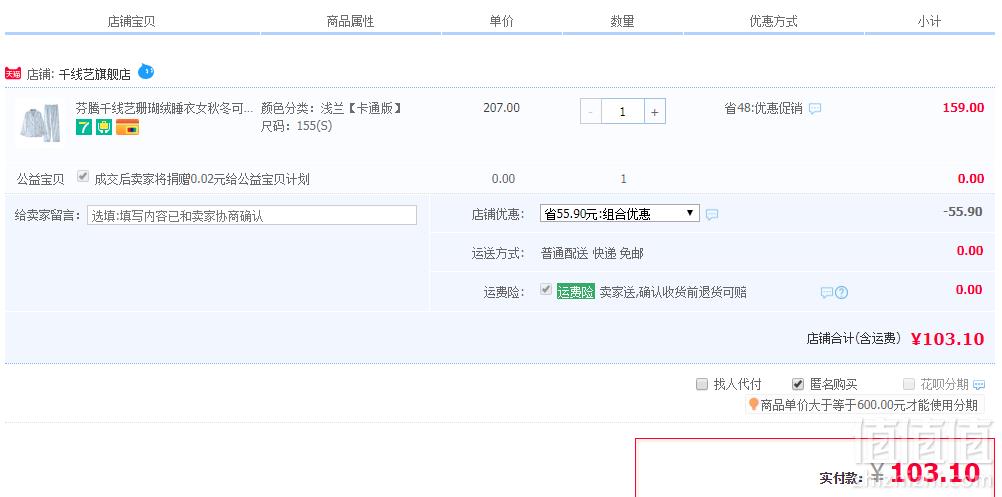Click 成交后卖家将捐赠0.02元 donation text
Image resolution: width=1002 pixels, height=497 pixels.
click(202, 180)
